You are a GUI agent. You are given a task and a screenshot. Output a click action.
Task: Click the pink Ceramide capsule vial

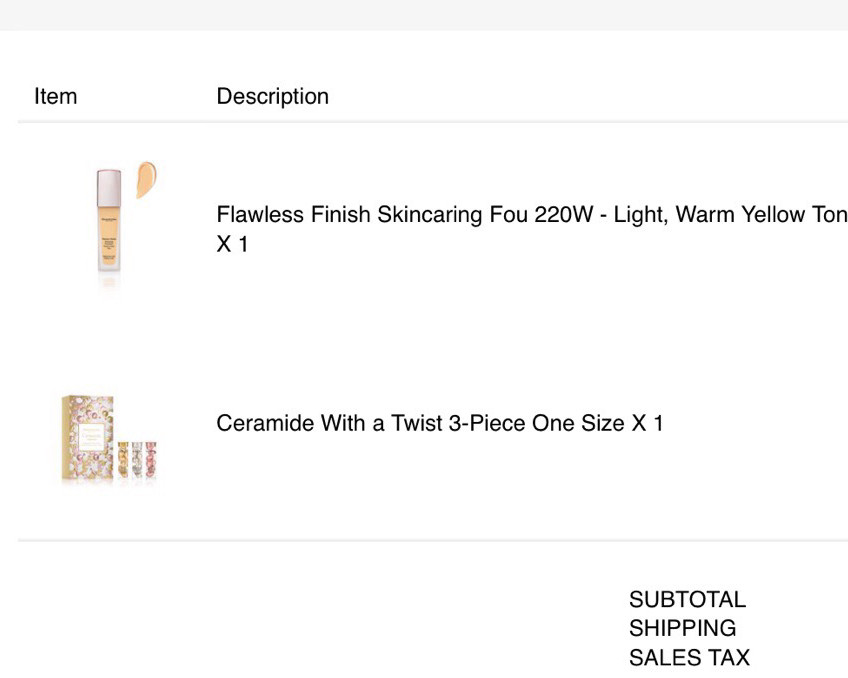point(151,460)
